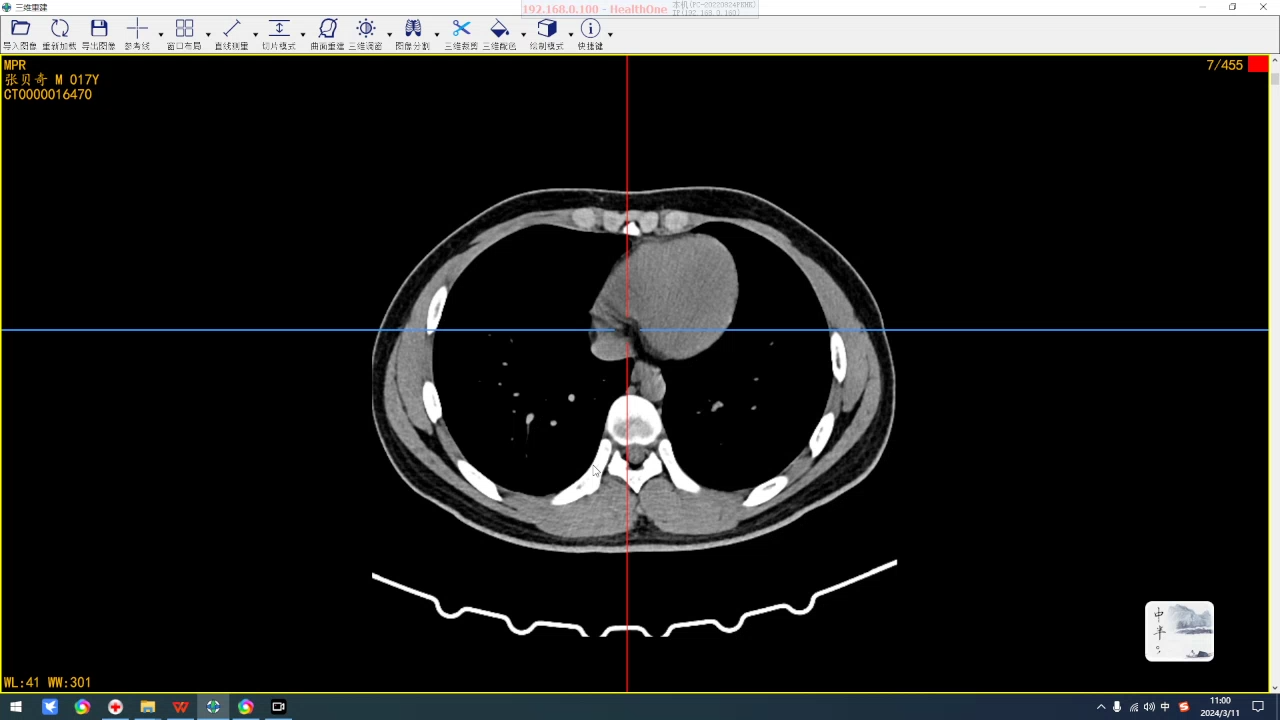
Task: Select the 参考线 reference line crosshair tool
Action: tap(138, 30)
